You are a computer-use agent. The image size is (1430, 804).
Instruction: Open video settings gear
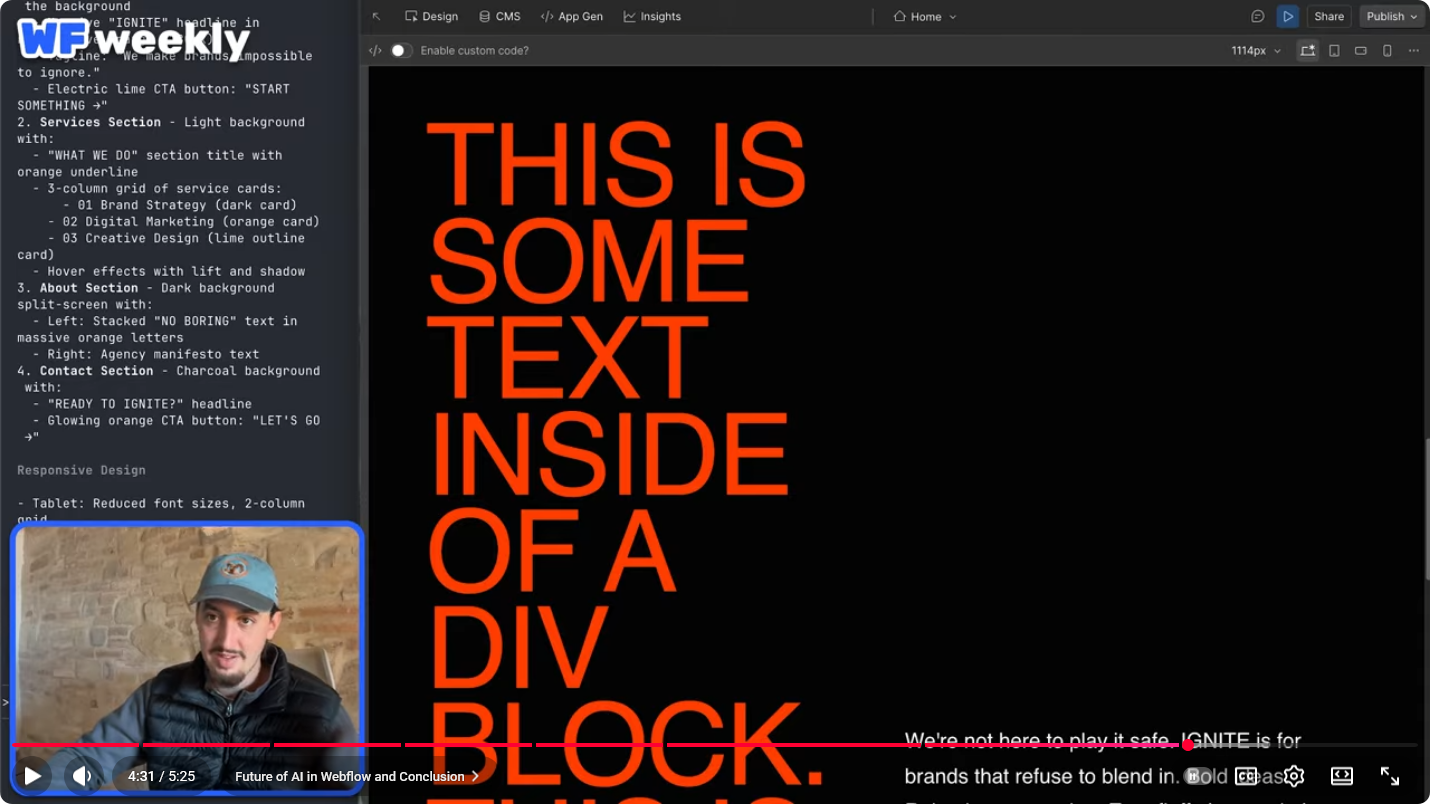tap(1294, 776)
